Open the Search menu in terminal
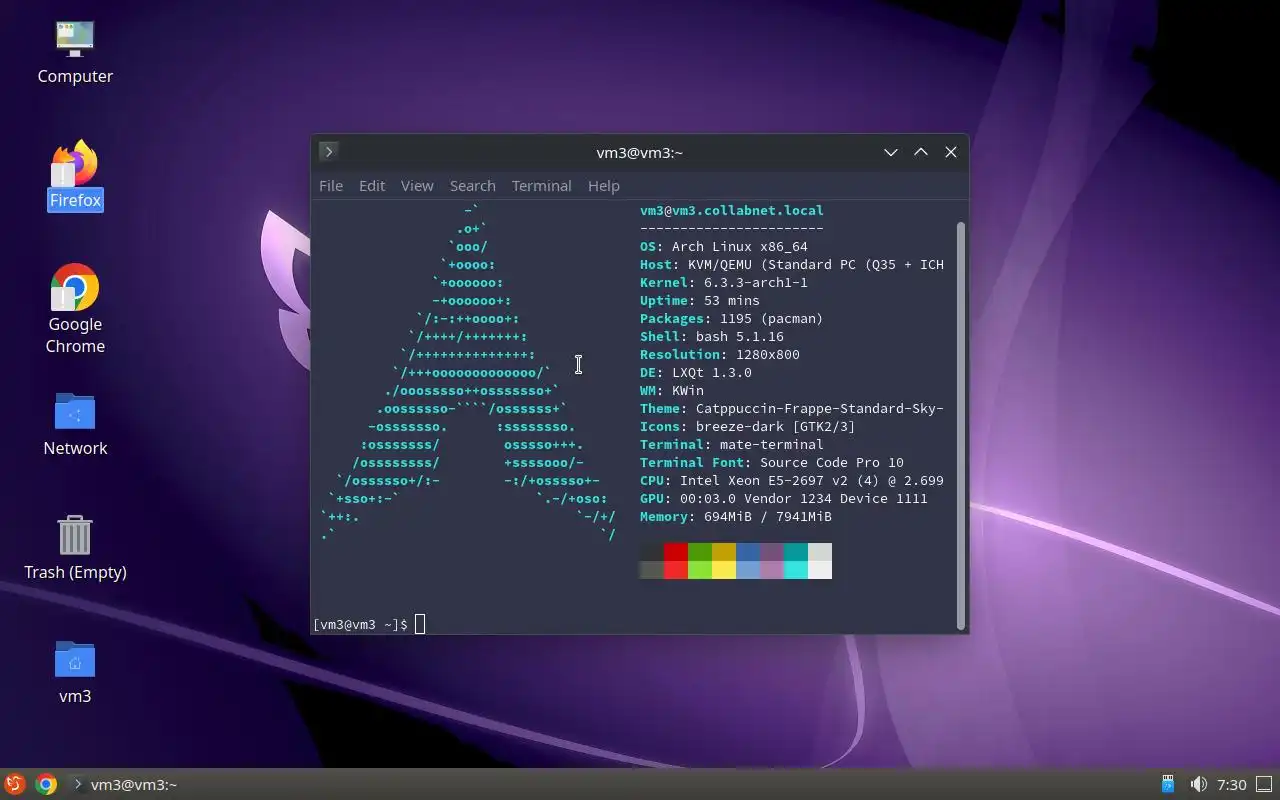1280x800 pixels. pos(472,186)
